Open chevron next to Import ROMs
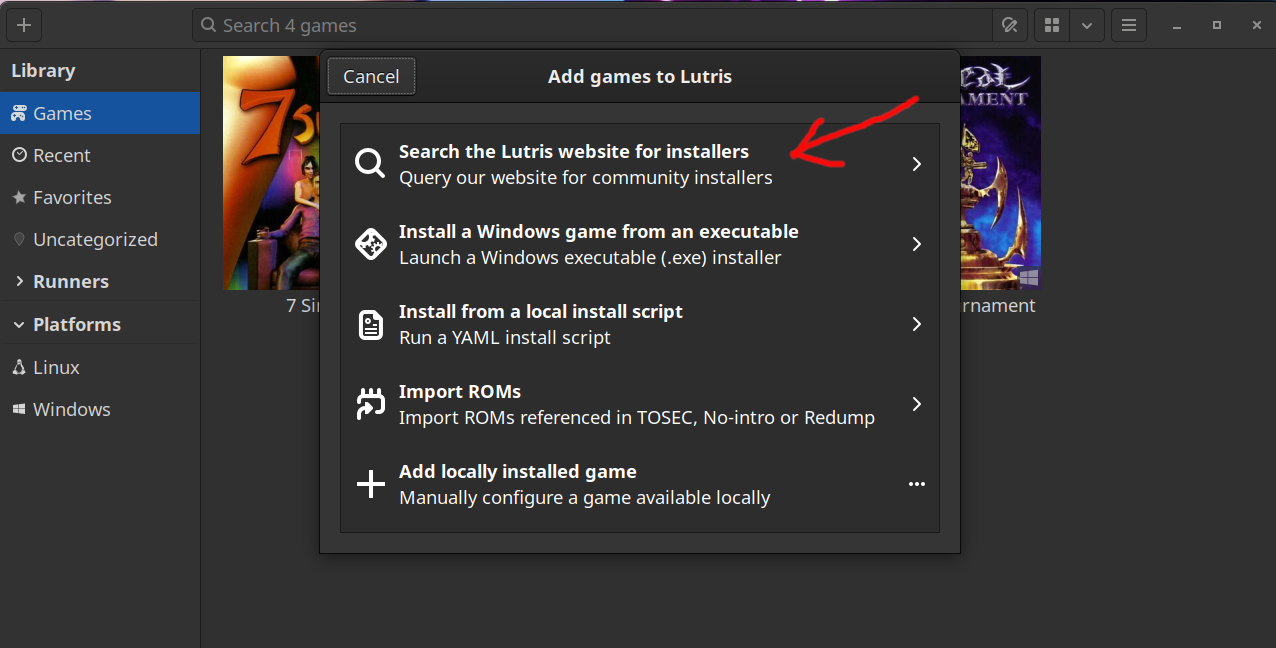This screenshot has width=1276, height=648. [x=916, y=404]
